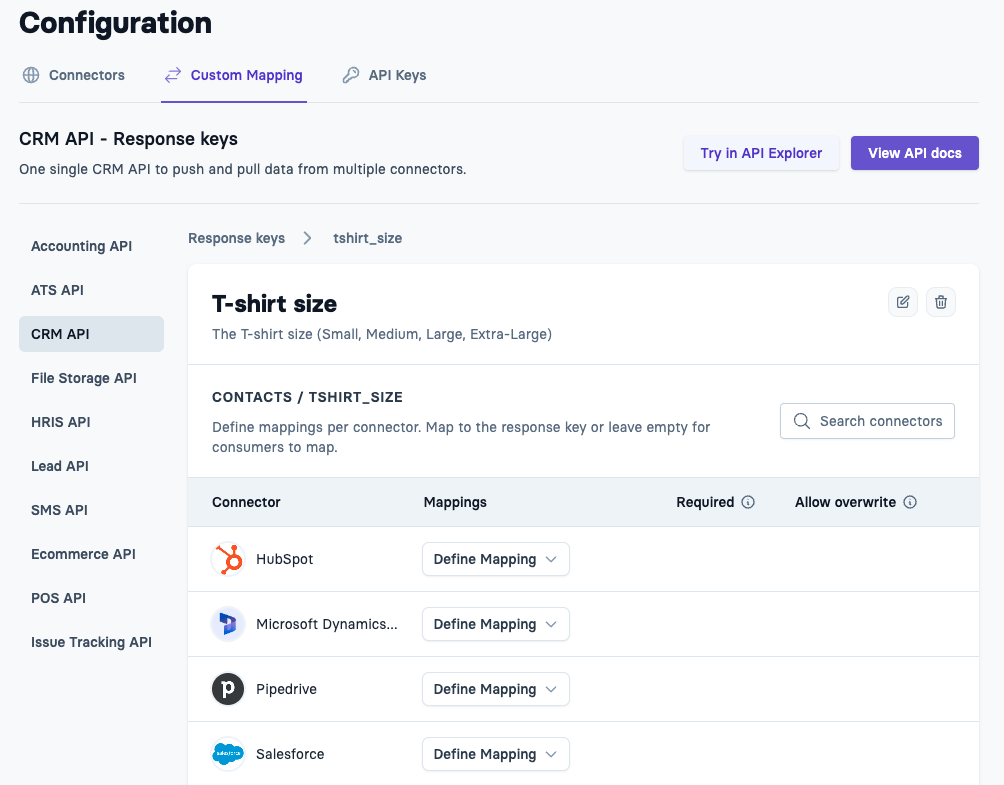This screenshot has height=785, width=1004.
Task: Click the Required column header text
Action: pos(705,502)
